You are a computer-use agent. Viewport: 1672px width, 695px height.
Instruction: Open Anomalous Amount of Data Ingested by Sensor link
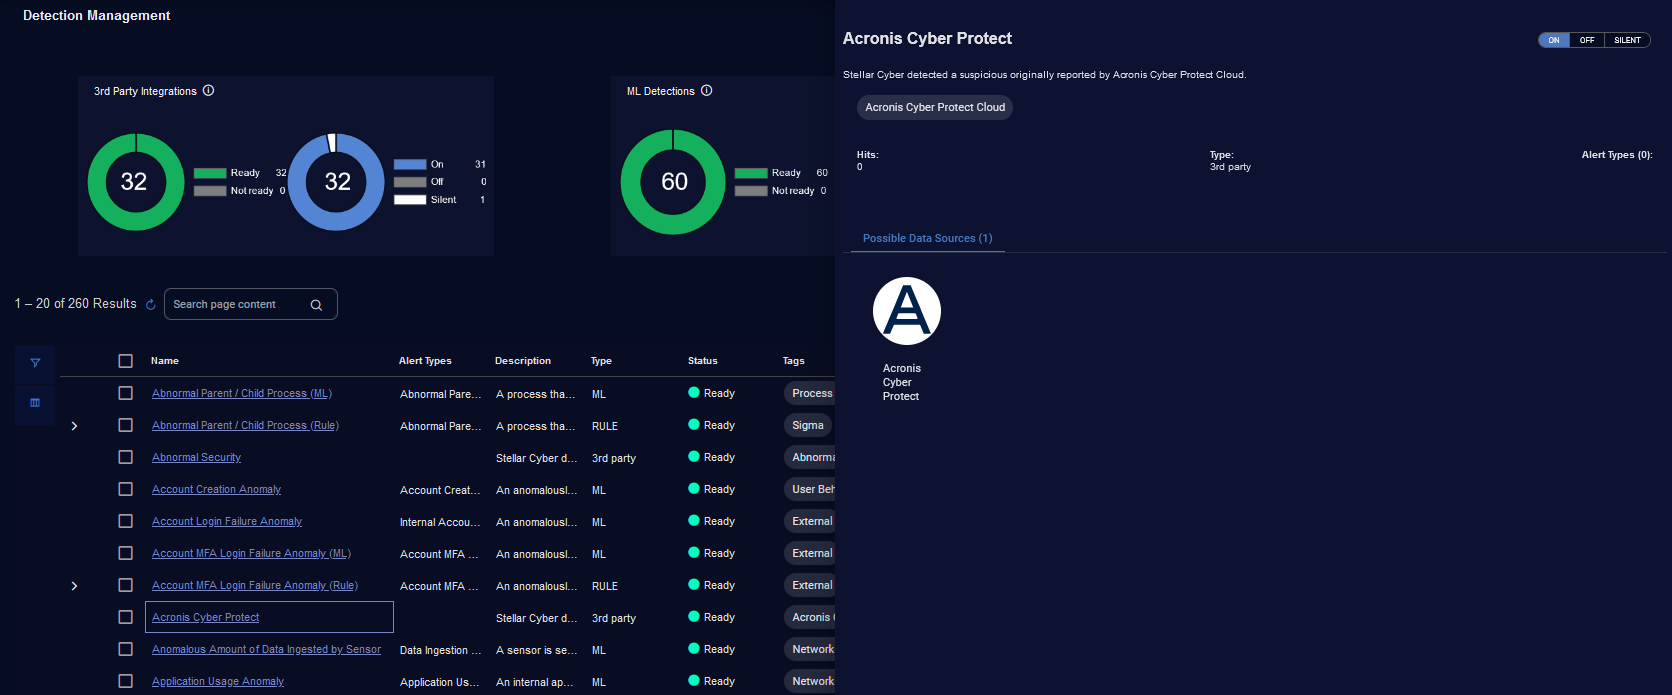pyautogui.click(x=266, y=649)
